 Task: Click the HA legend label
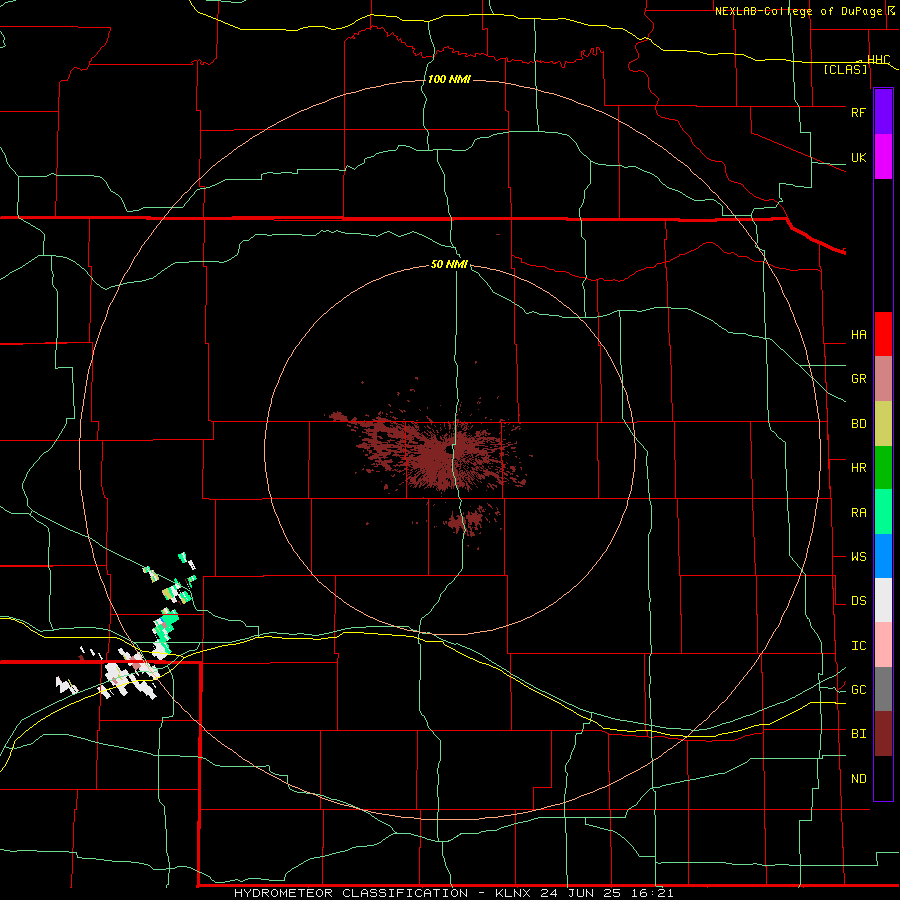[x=858, y=335]
